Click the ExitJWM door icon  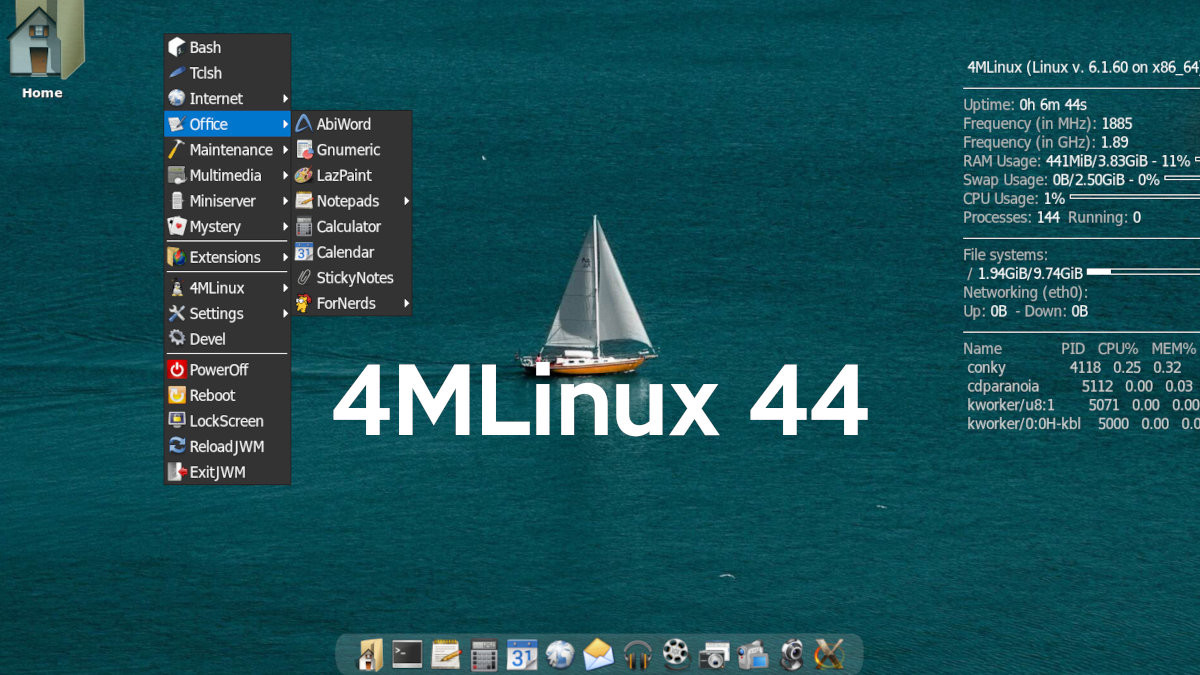[x=177, y=472]
